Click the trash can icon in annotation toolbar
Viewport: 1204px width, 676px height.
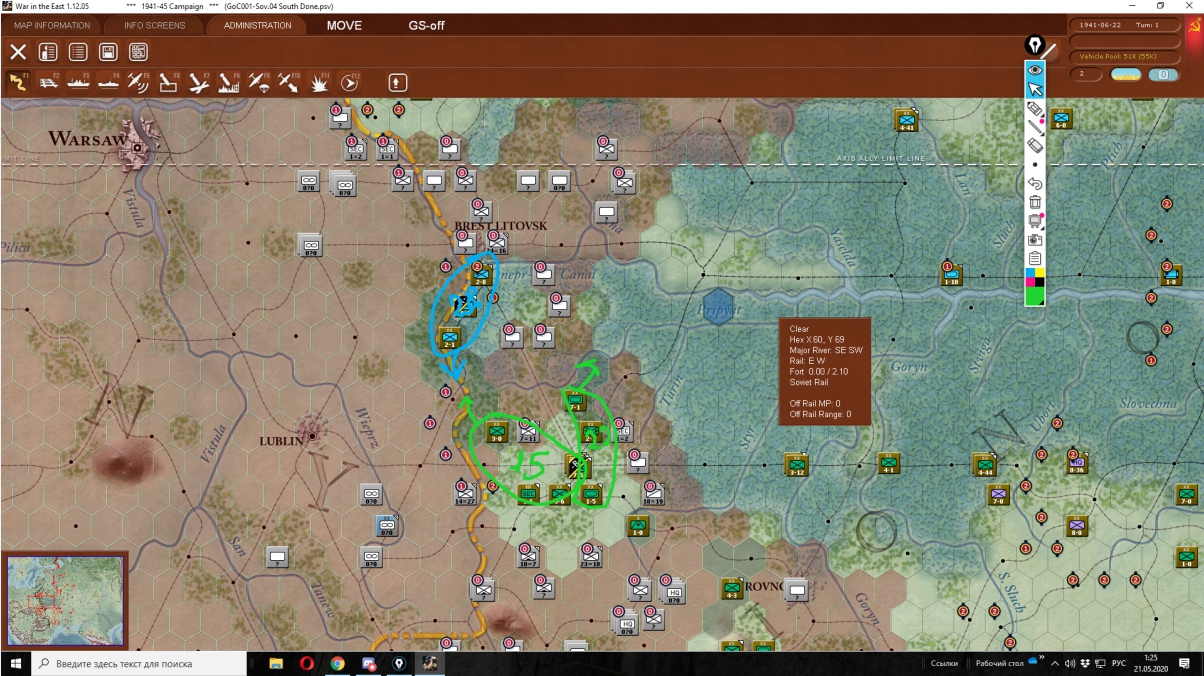[1035, 203]
